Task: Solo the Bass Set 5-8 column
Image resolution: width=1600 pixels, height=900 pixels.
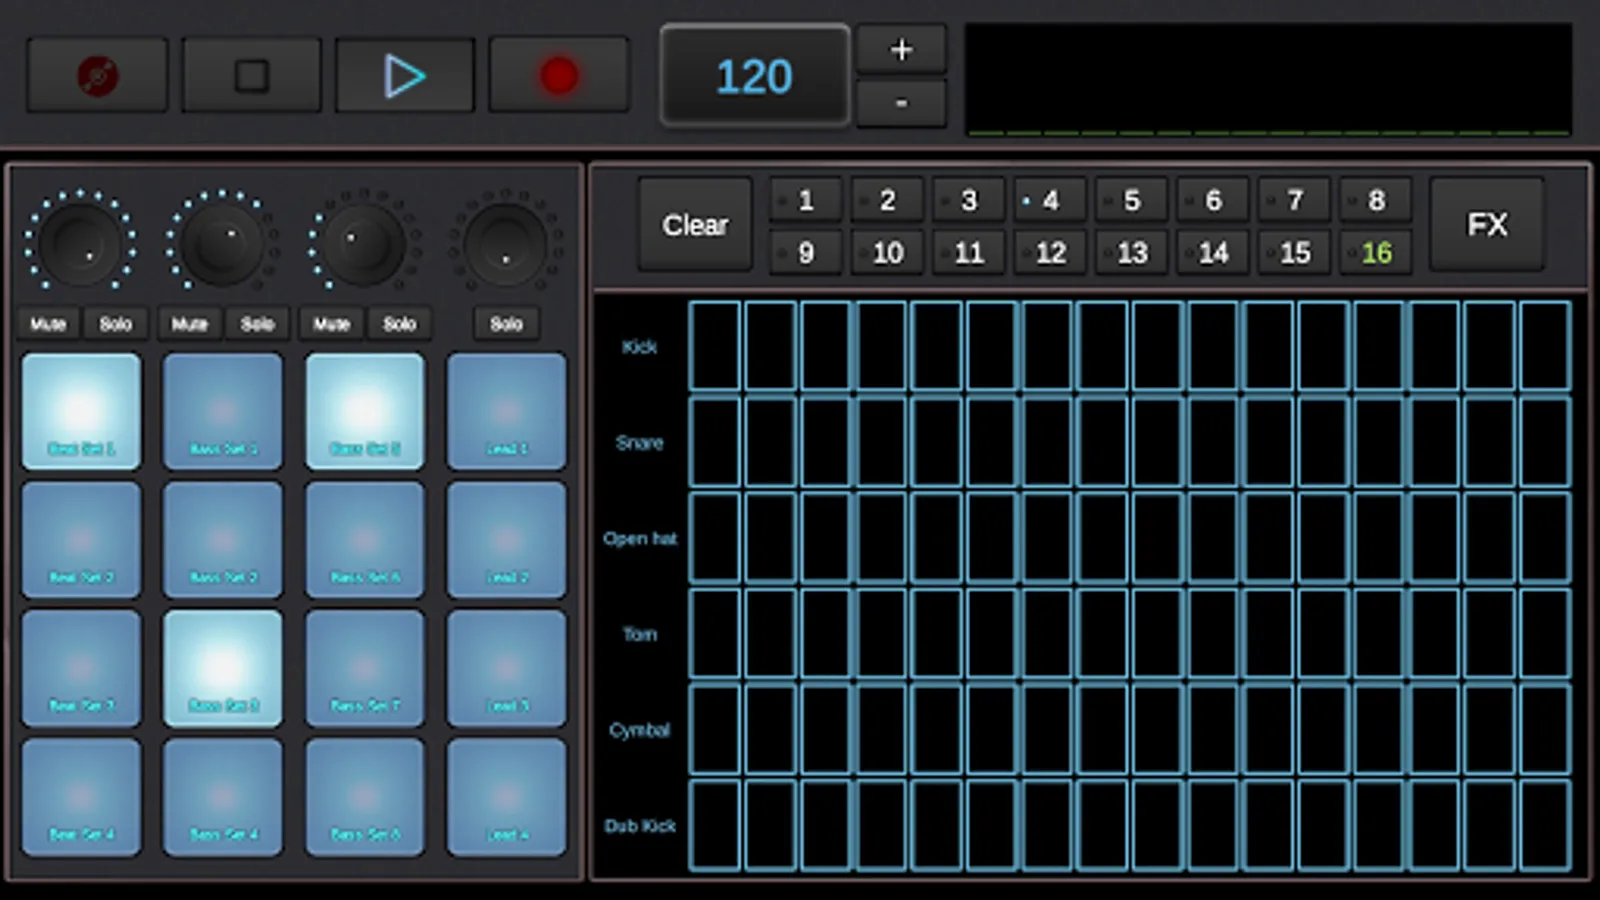Action: click(399, 323)
